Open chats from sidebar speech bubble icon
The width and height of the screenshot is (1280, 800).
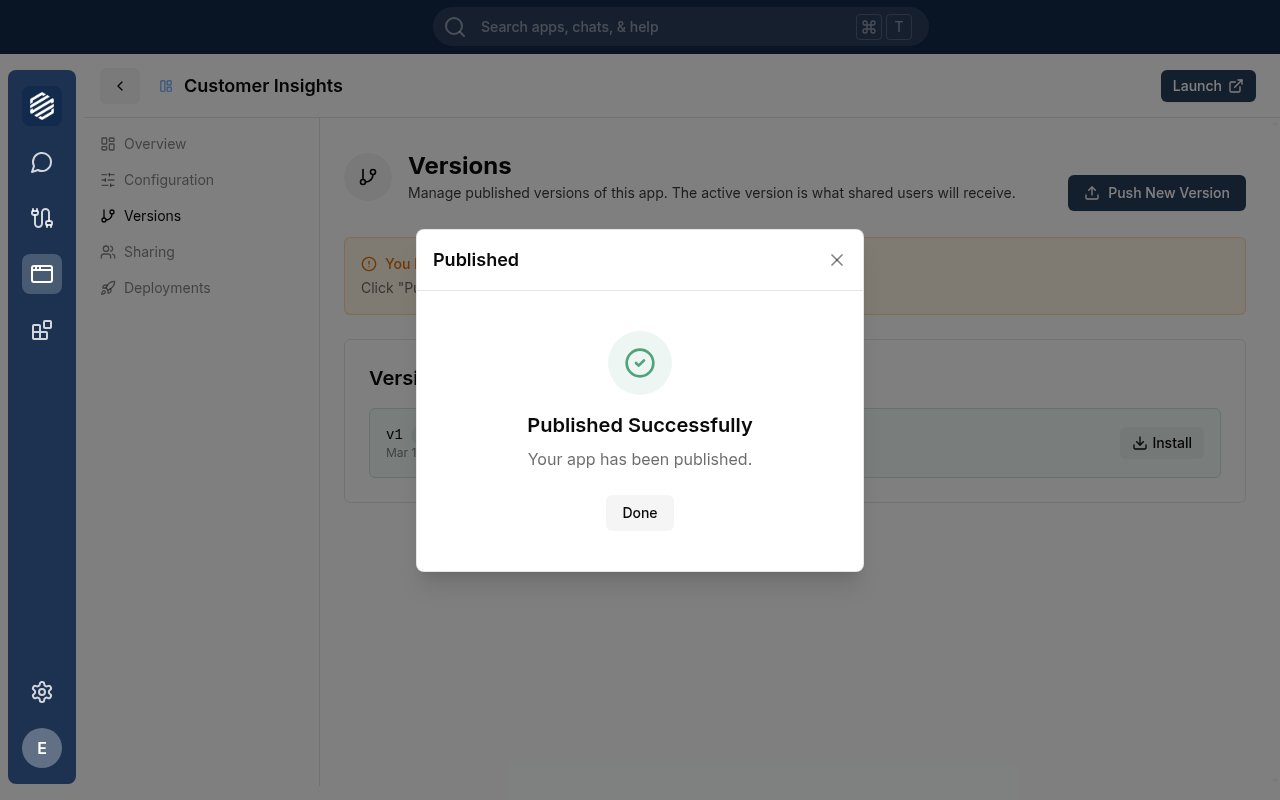point(42,162)
